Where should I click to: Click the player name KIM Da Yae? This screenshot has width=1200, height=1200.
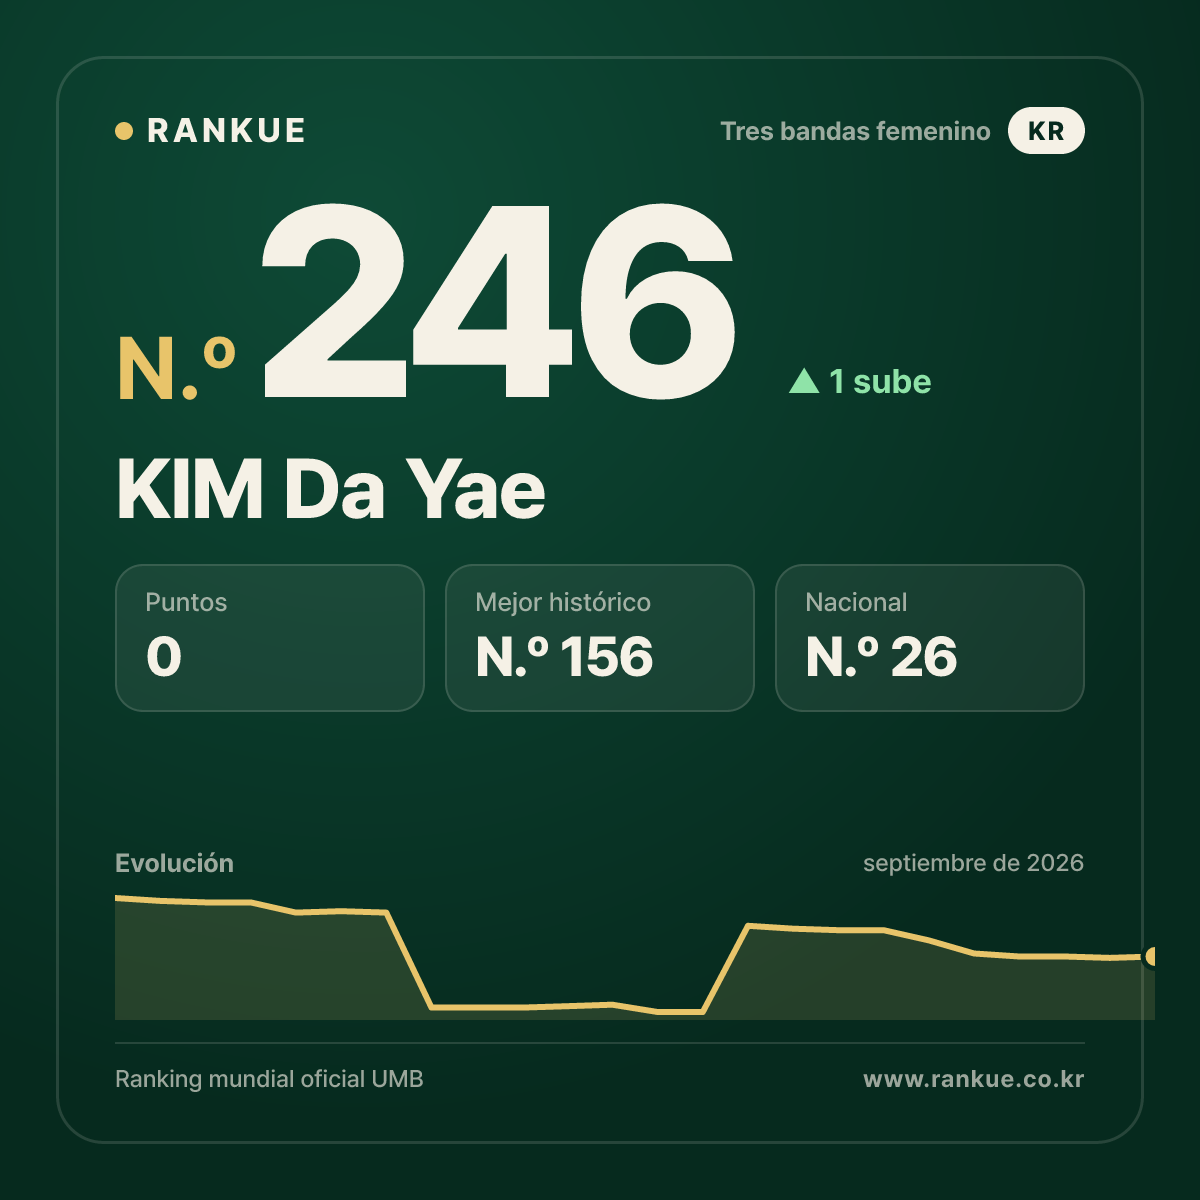click(x=331, y=490)
